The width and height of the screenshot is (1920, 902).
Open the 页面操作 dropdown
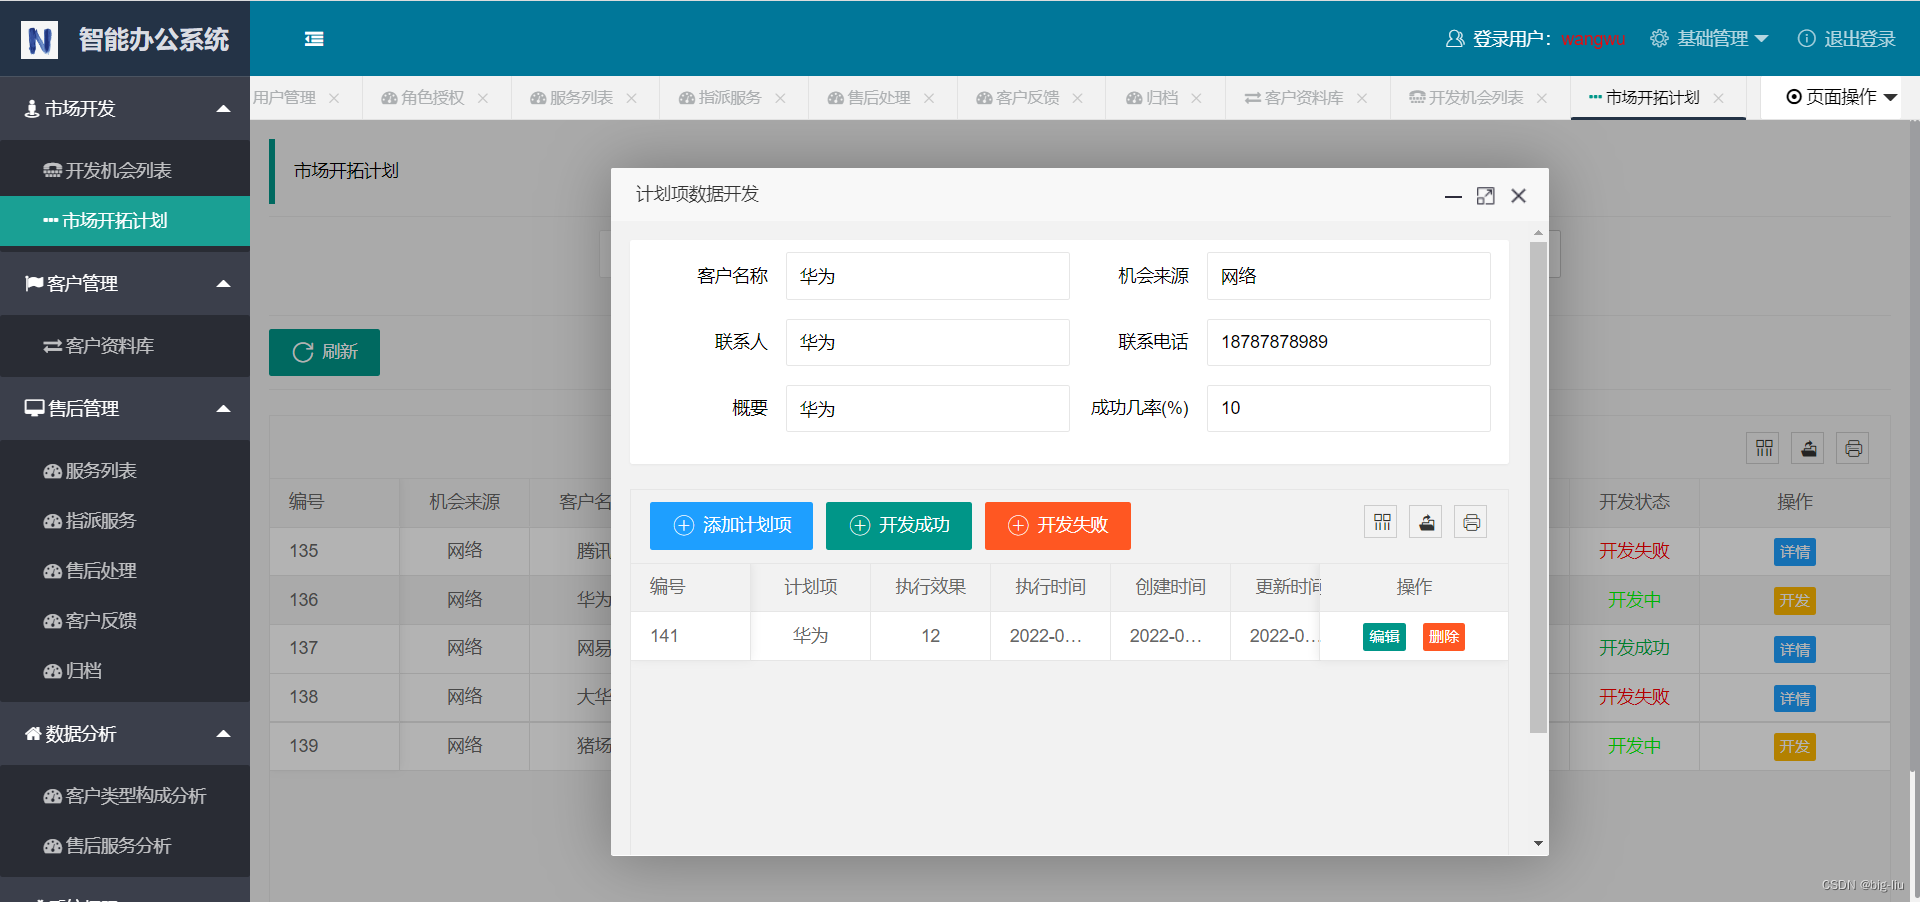click(x=1842, y=97)
